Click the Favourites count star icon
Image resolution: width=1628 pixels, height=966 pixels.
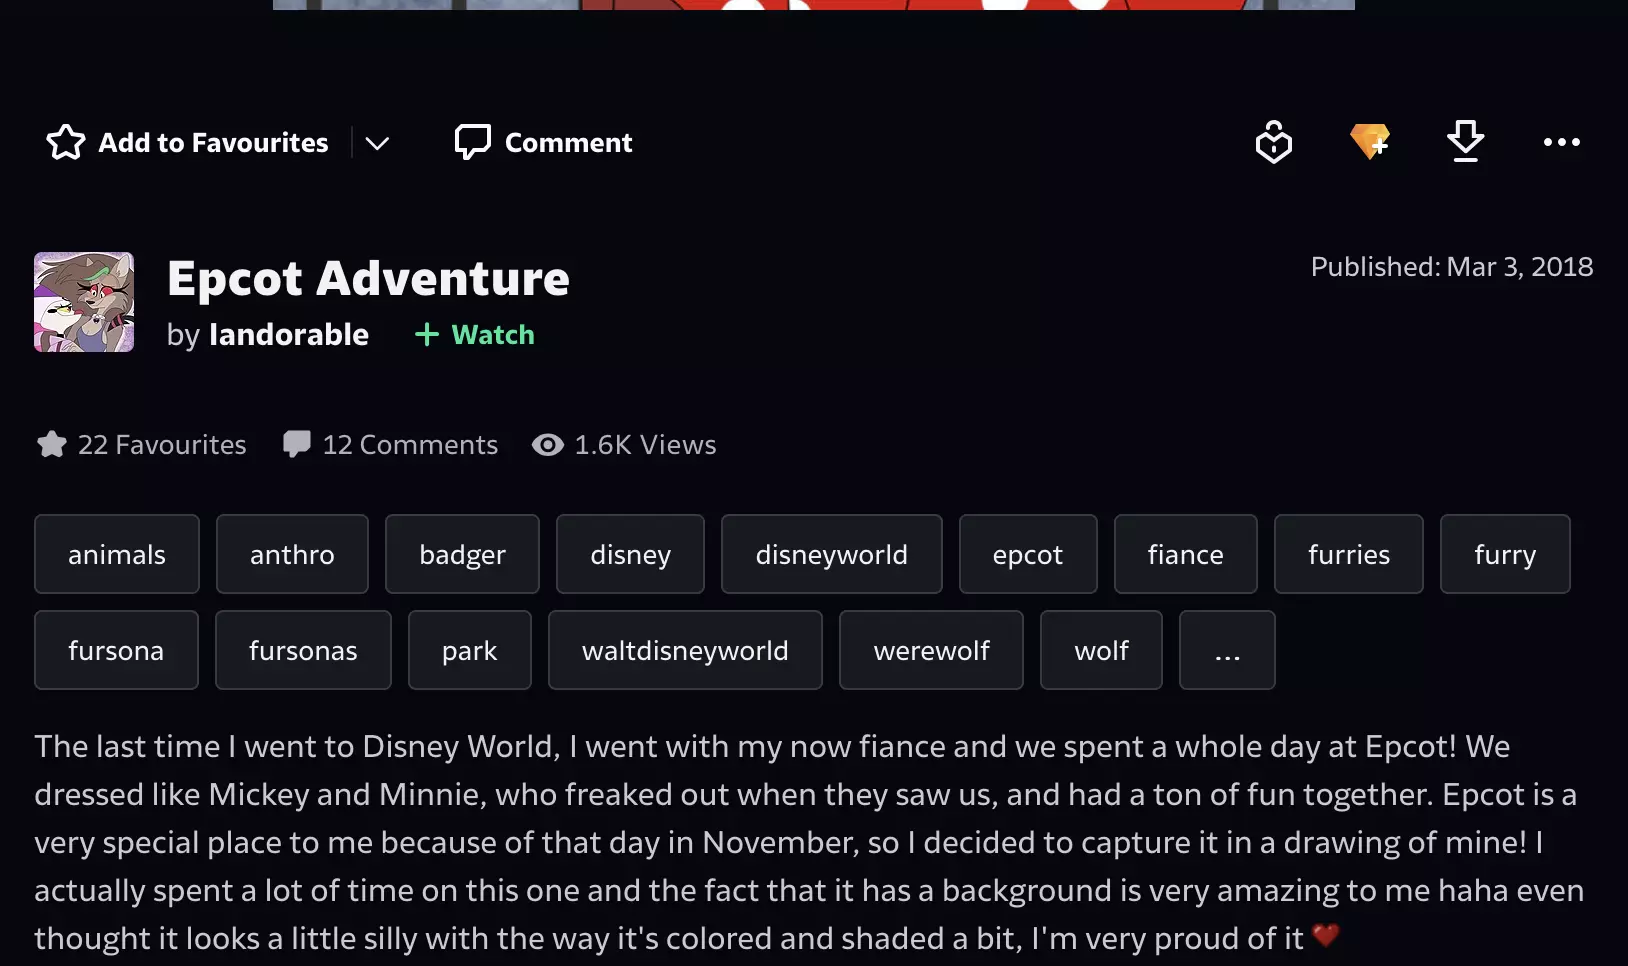[52, 444]
